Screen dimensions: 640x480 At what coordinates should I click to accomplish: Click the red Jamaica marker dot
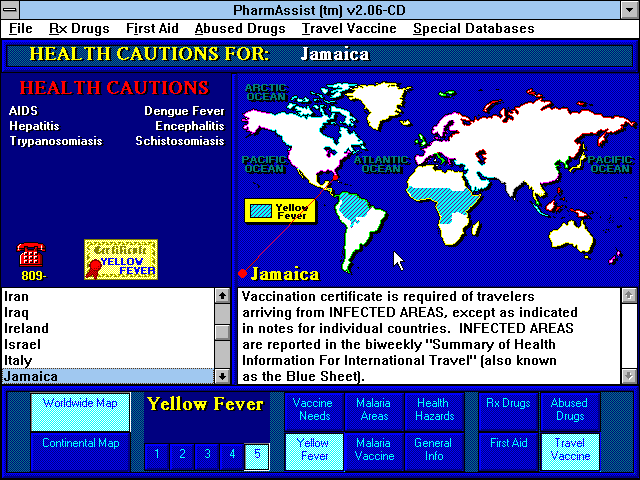(243, 273)
